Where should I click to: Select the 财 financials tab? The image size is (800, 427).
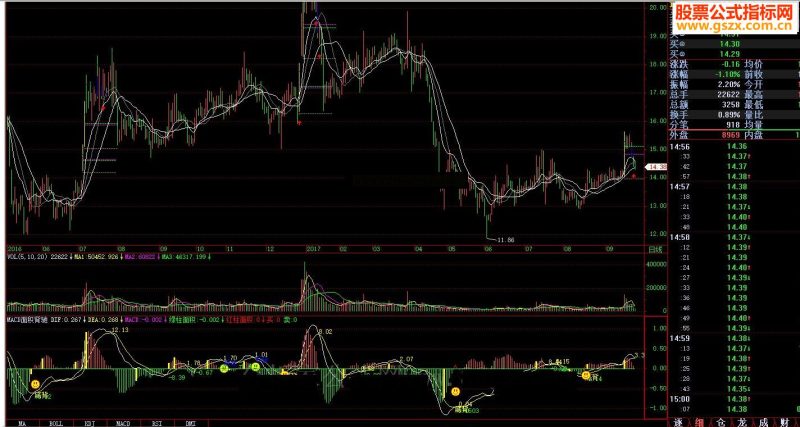785,422
